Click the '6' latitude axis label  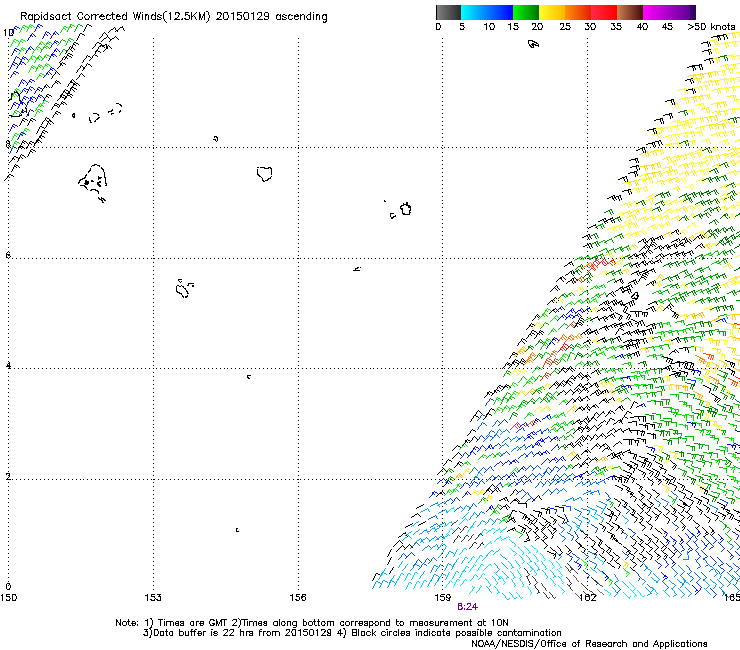[x=8, y=255]
